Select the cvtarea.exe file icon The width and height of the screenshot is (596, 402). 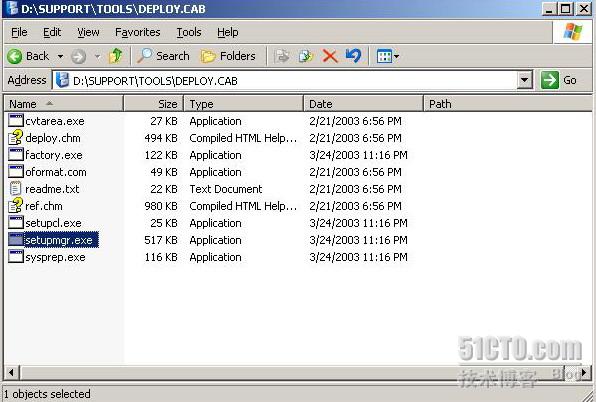pos(16,121)
